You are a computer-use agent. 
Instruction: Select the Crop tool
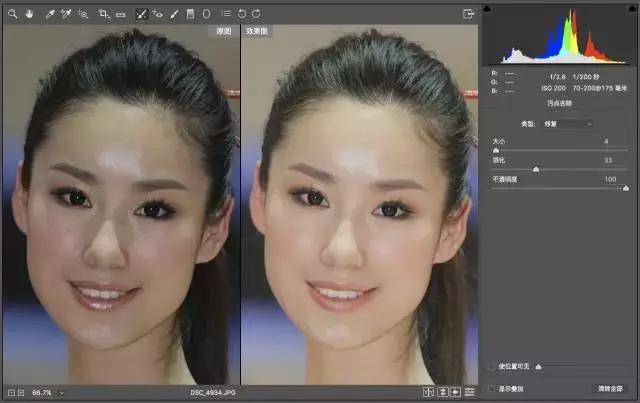click(104, 14)
